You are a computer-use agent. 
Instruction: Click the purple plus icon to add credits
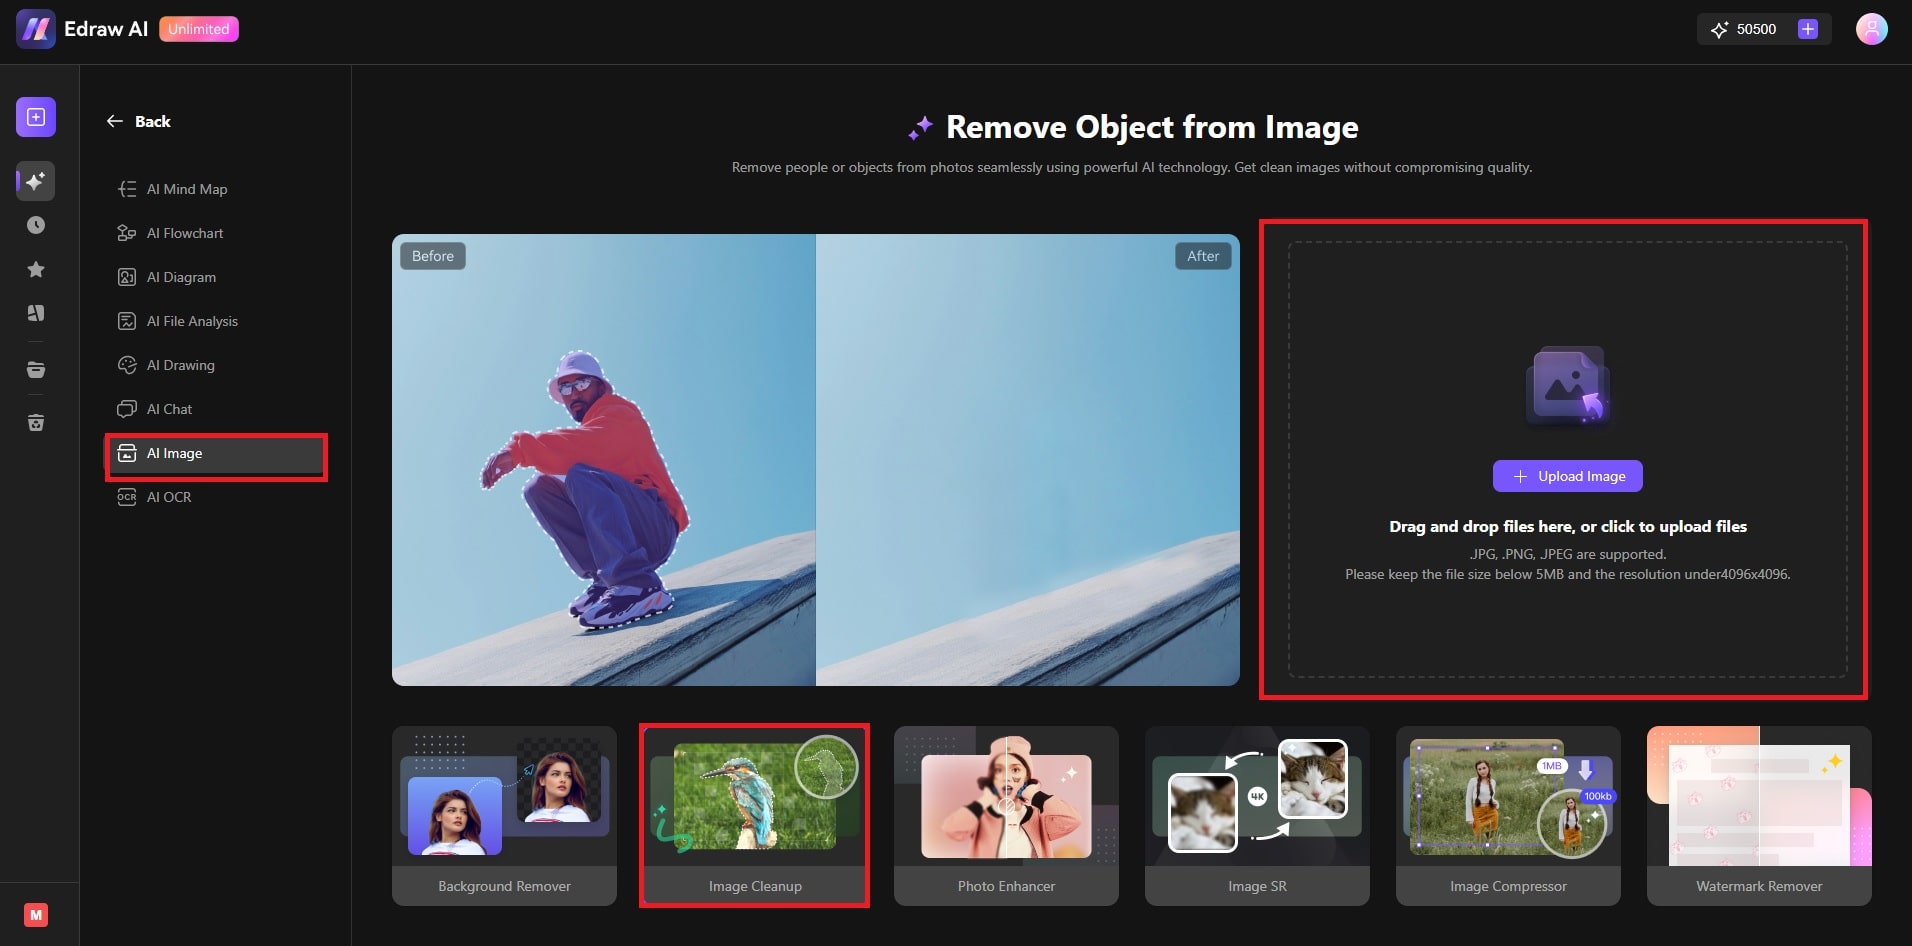pos(1807,29)
